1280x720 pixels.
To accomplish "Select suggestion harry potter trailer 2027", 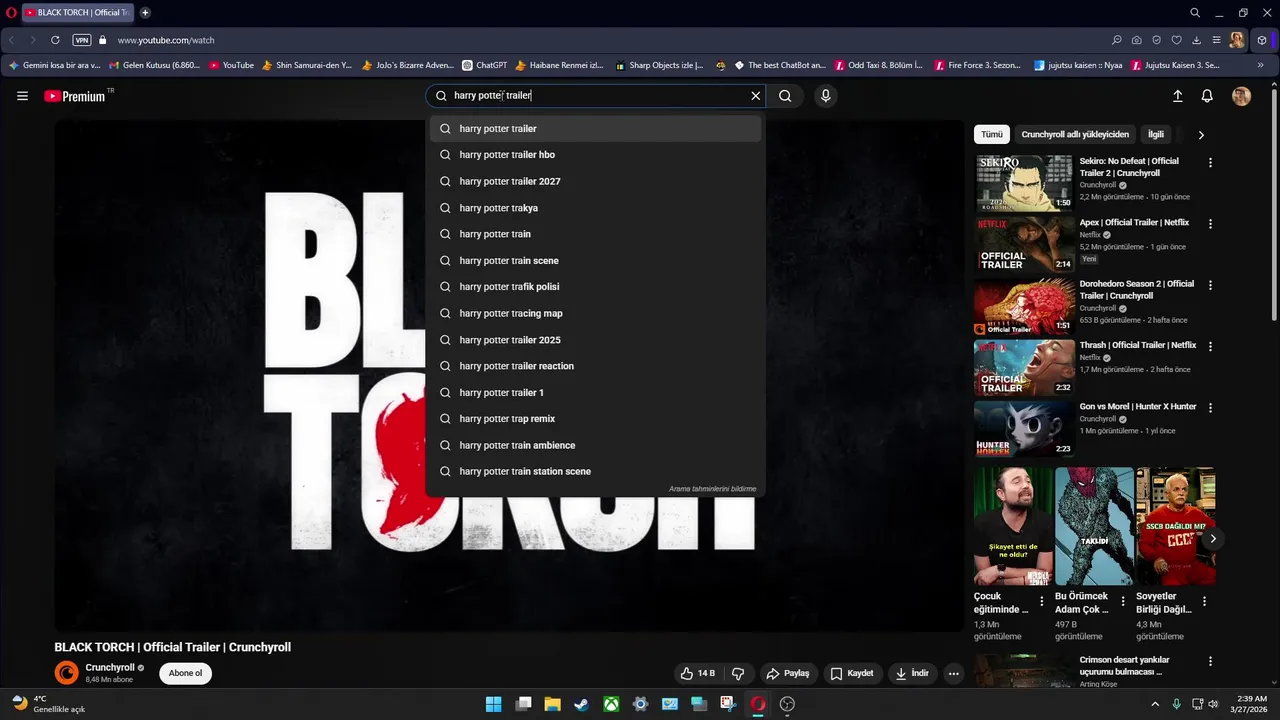I will tap(596, 181).
